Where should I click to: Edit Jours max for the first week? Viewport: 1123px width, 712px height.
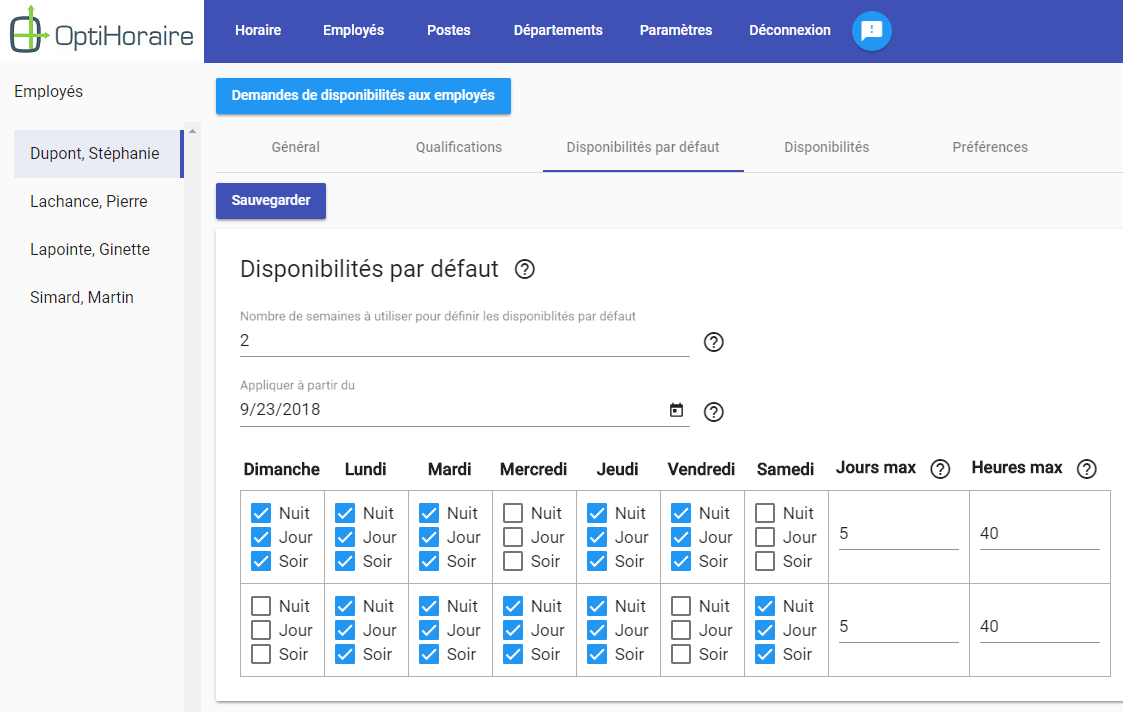898,534
